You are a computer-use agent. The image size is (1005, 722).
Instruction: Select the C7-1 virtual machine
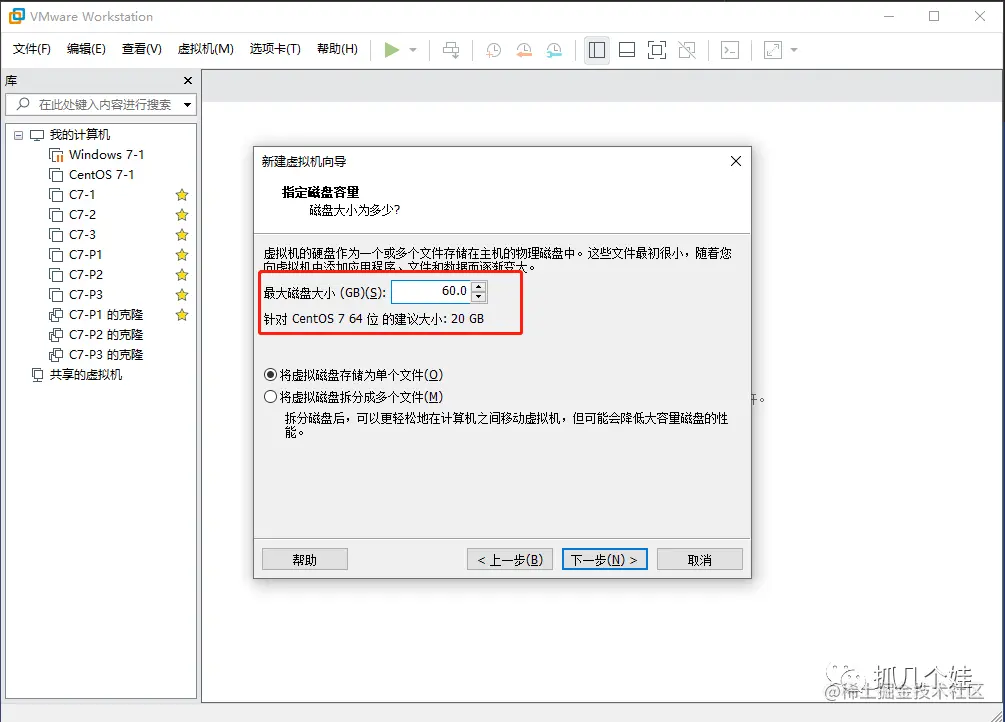pos(82,194)
